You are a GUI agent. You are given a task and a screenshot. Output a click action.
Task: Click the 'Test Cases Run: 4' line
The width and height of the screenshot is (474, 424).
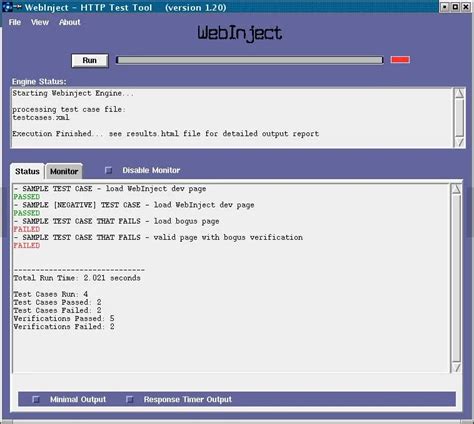[51, 294]
